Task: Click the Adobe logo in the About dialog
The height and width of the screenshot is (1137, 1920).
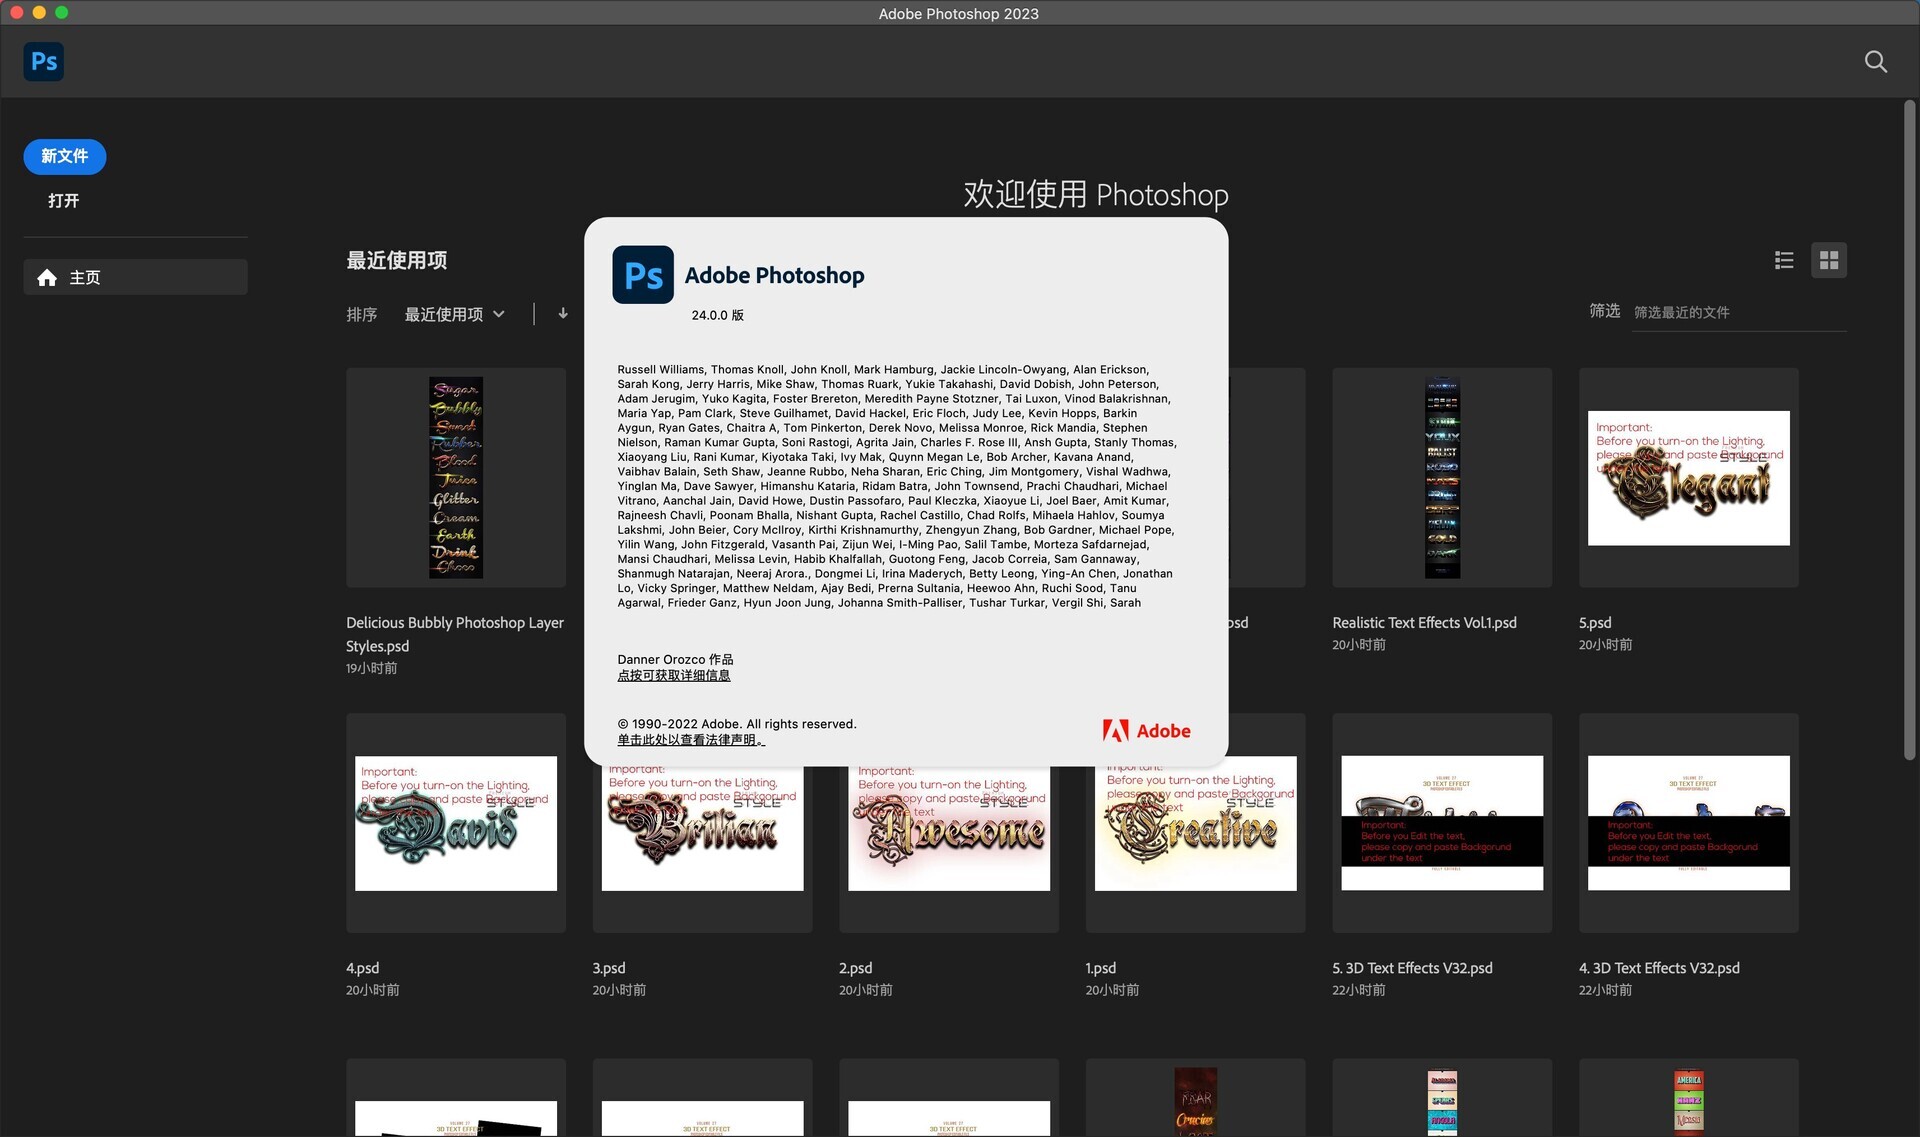Action: pyautogui.click(x=1146, y=731)
